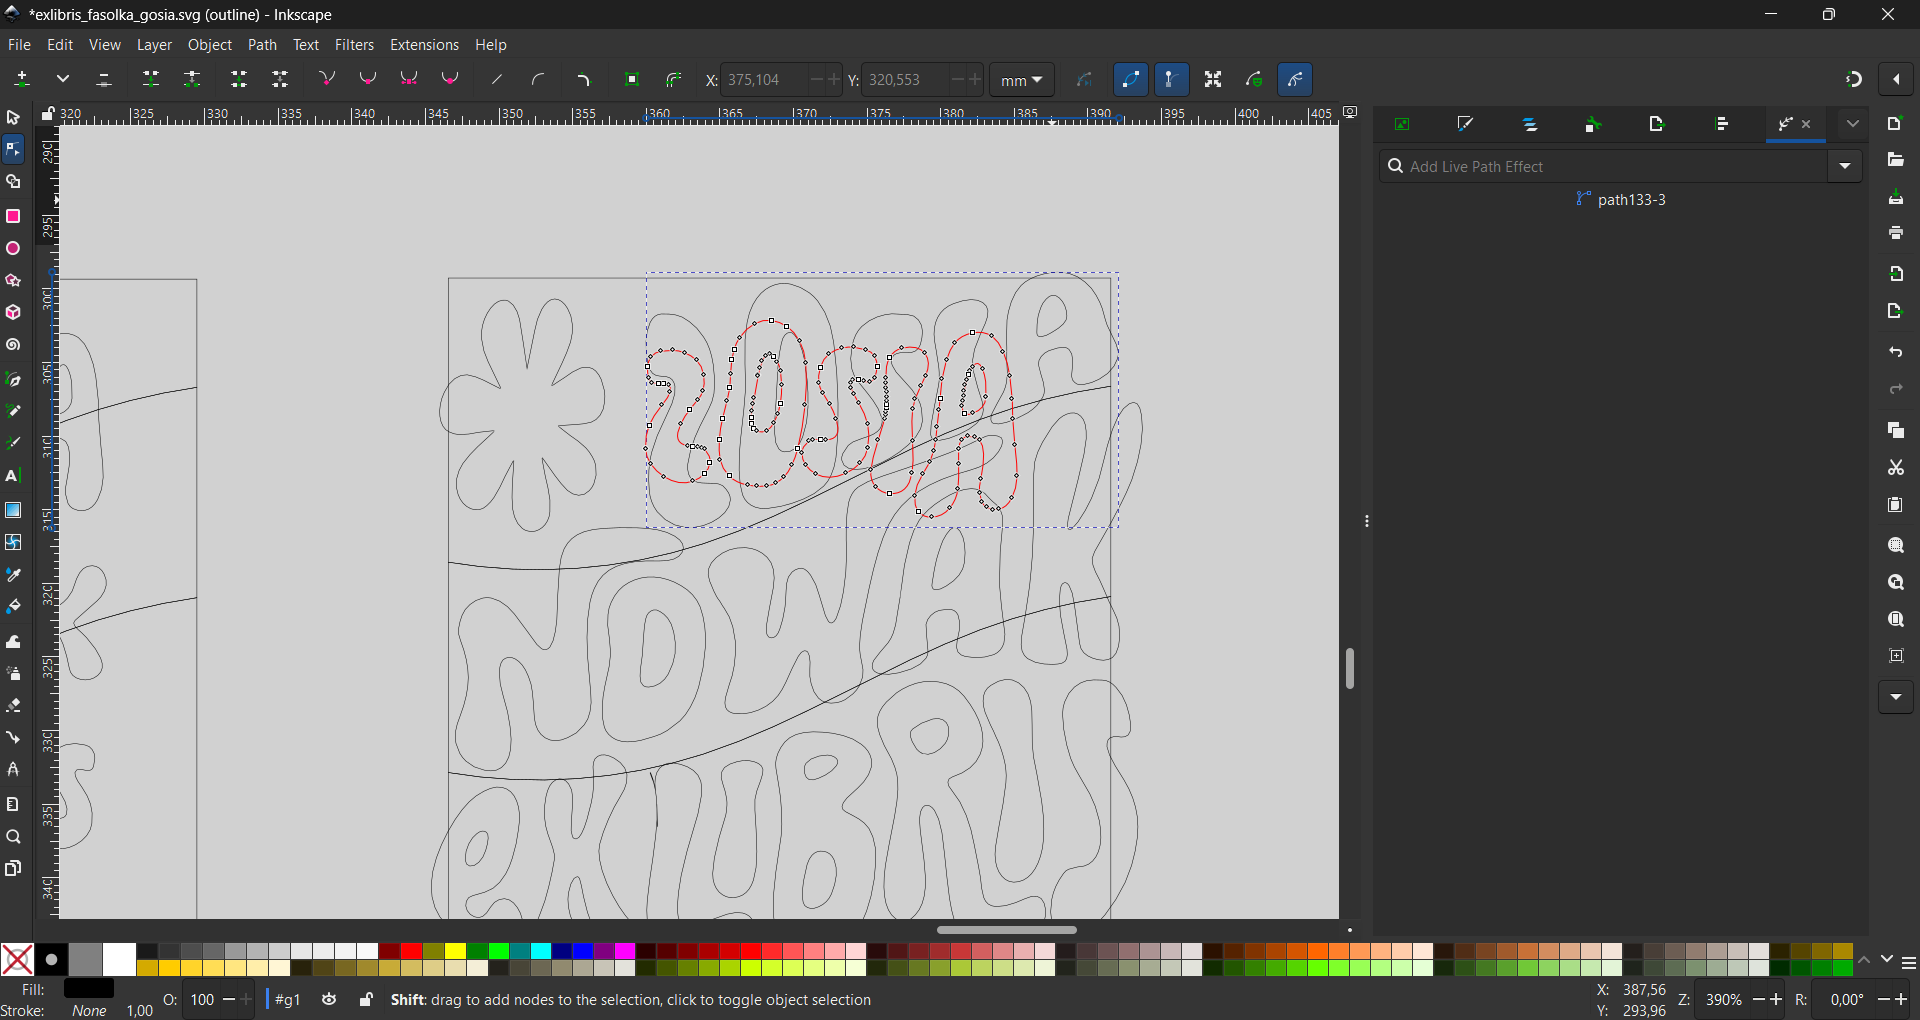Toggle show Bezier handles button

click(1172, 80)
